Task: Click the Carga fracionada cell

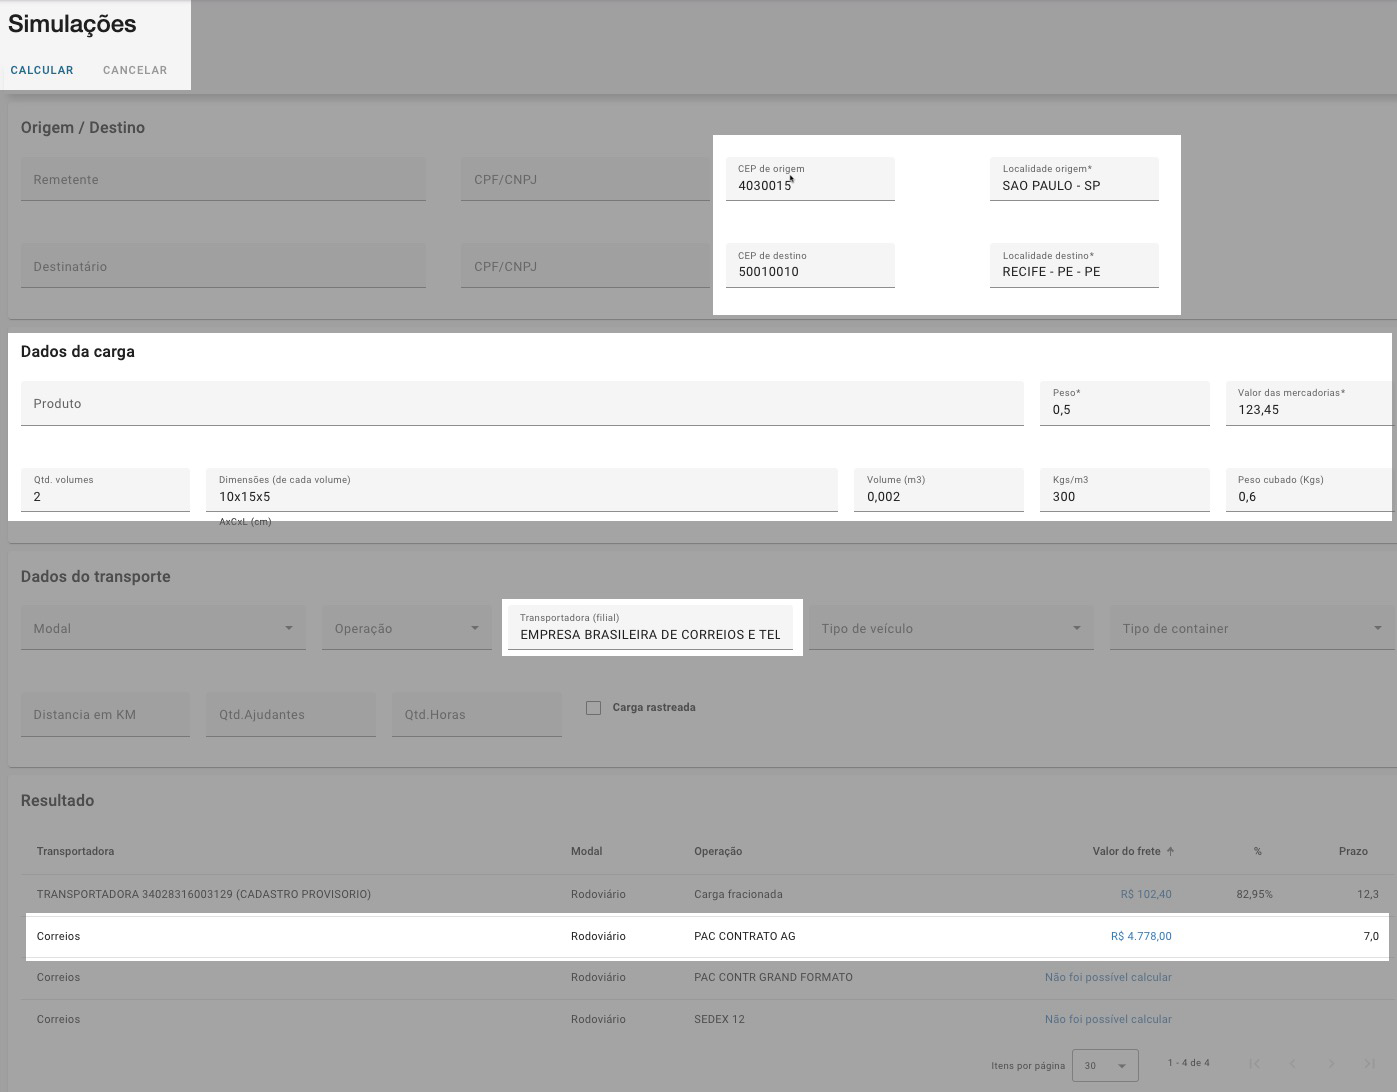Action: pyautogui.click(x=738, y=894)
